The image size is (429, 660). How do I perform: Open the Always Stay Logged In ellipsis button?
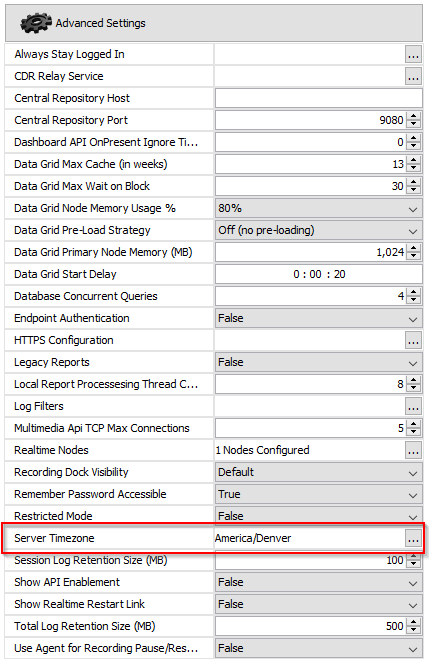click(413, 54)
